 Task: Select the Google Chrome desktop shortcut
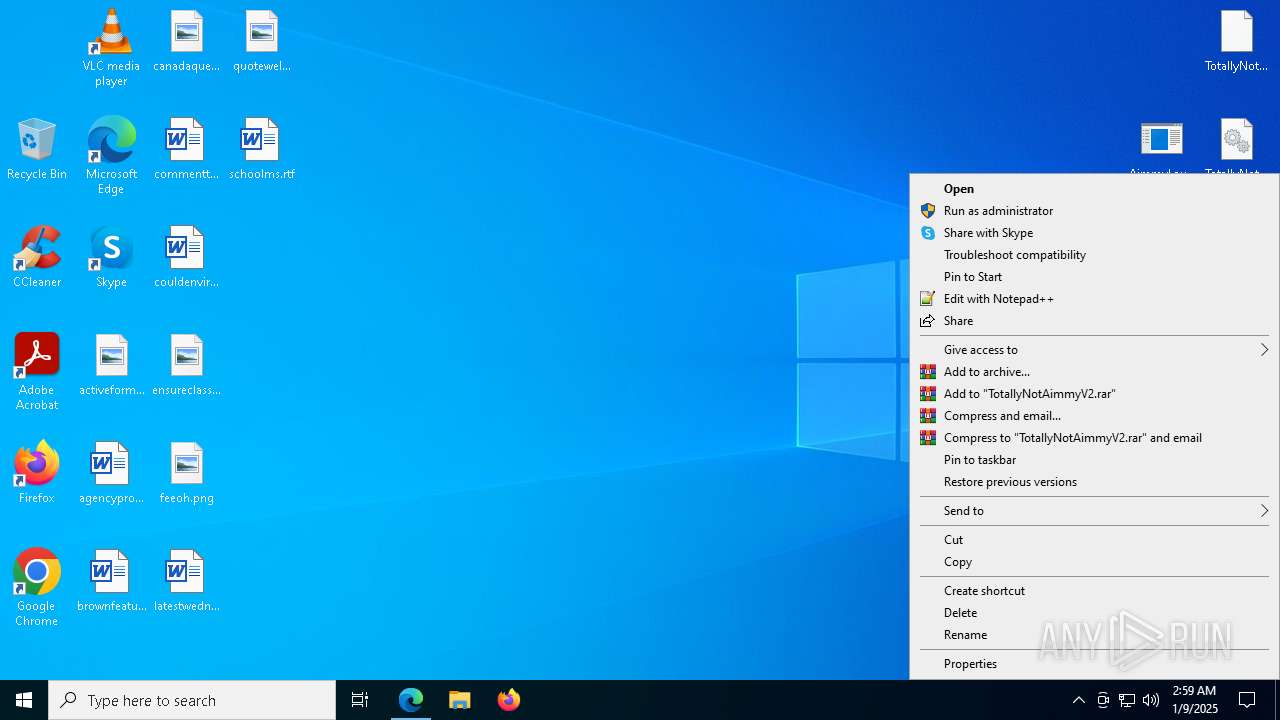tap(36, 587)
